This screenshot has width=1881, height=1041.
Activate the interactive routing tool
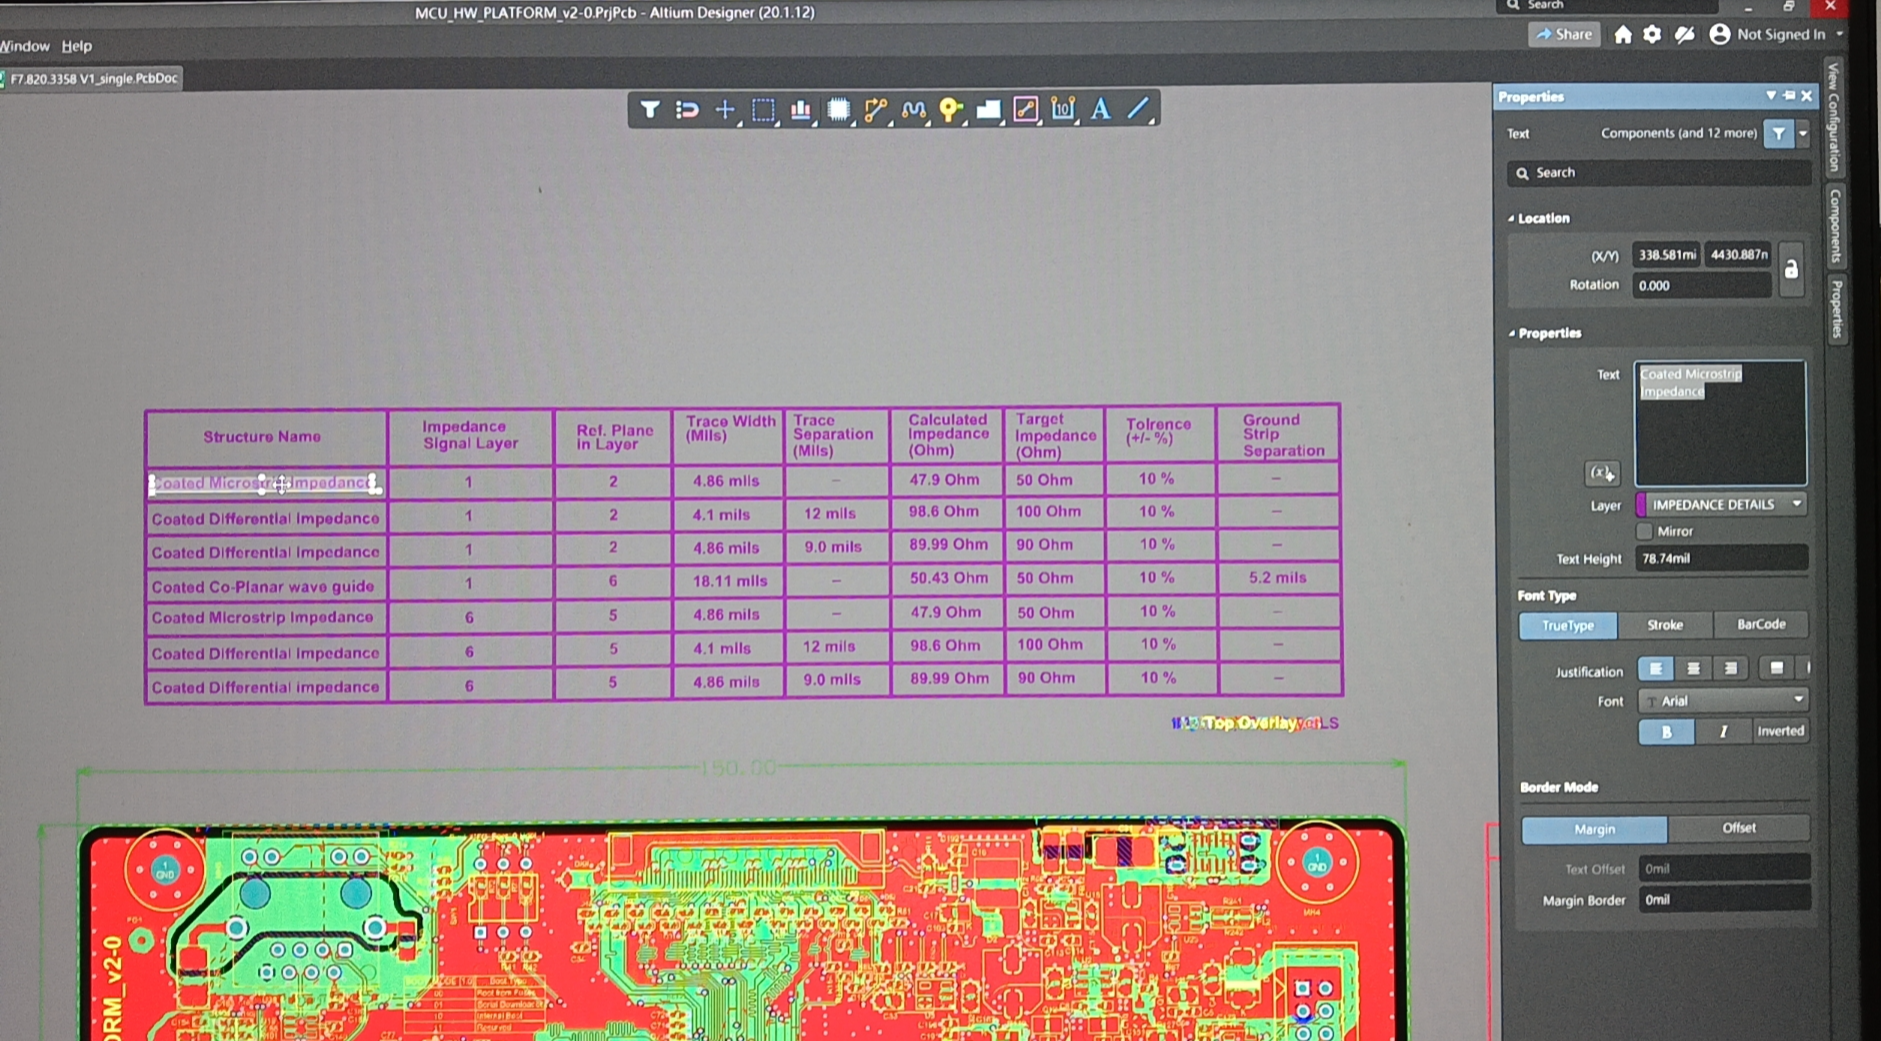coord(876,110)
